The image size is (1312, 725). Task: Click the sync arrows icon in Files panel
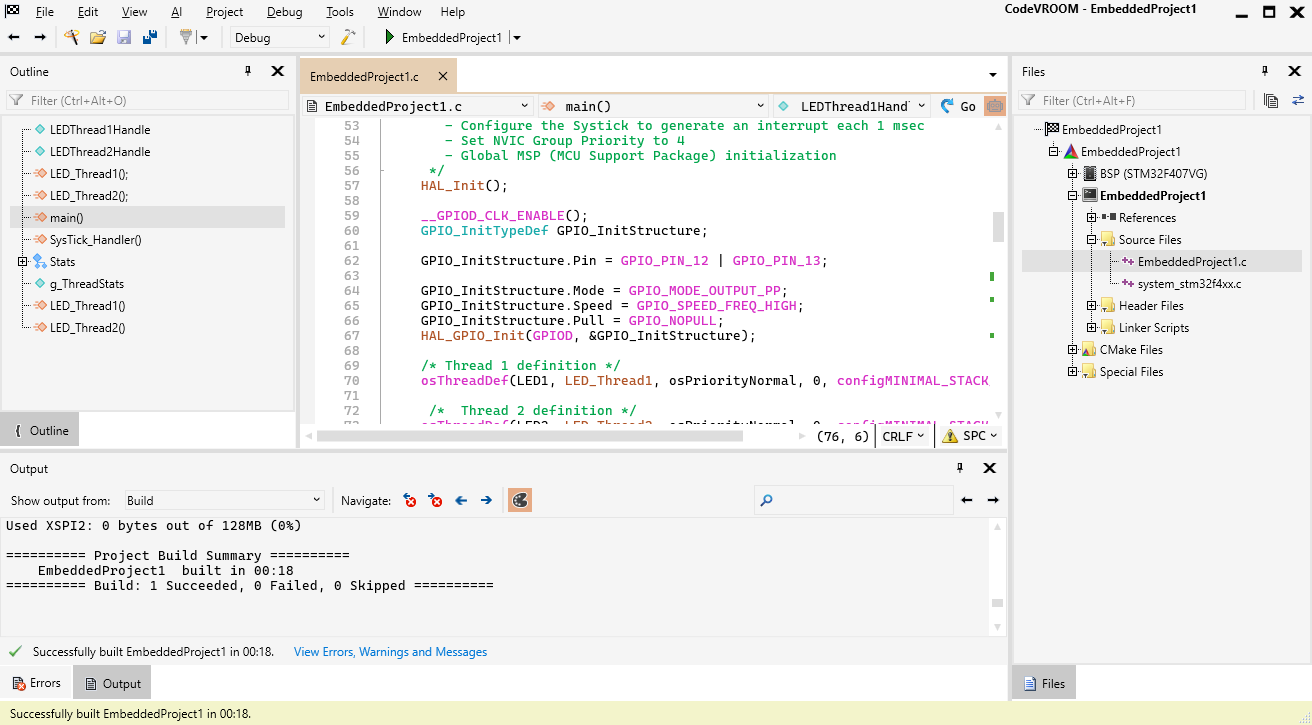point(1298,100)
